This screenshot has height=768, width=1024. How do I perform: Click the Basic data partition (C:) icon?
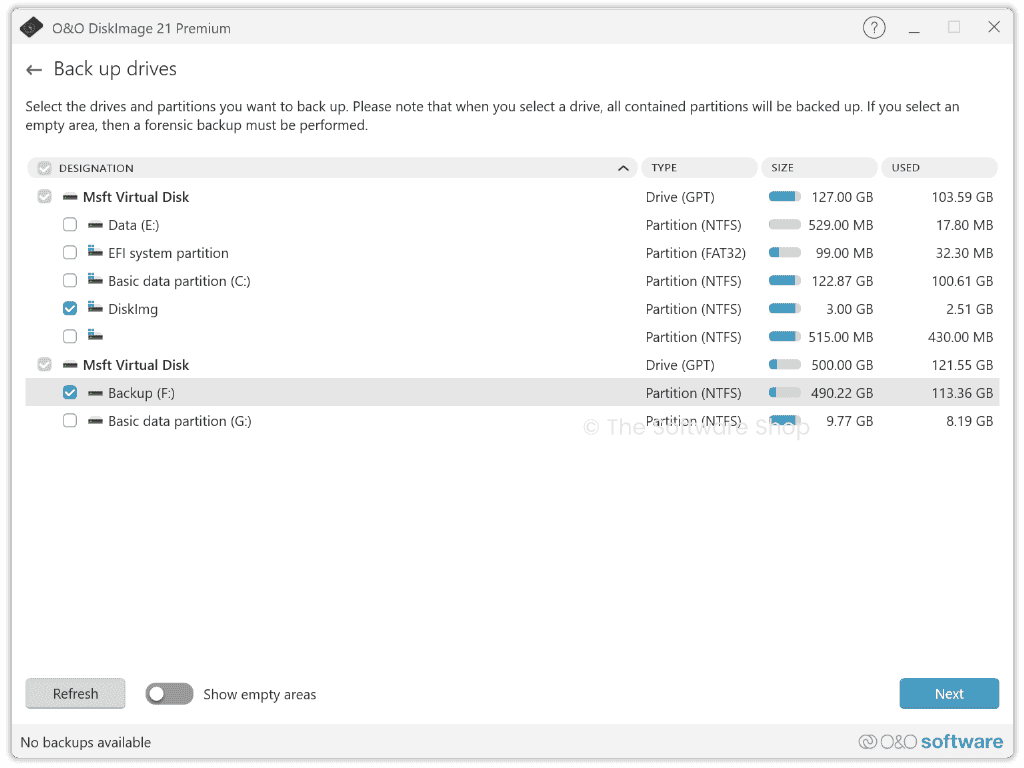(95, 280)
